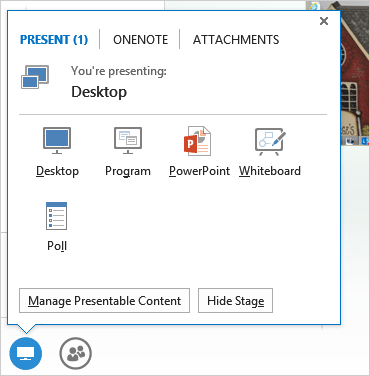Open the participants people button
Viewport: 370px width, 376px height.
pyautogui.click(x=76, y=353)
